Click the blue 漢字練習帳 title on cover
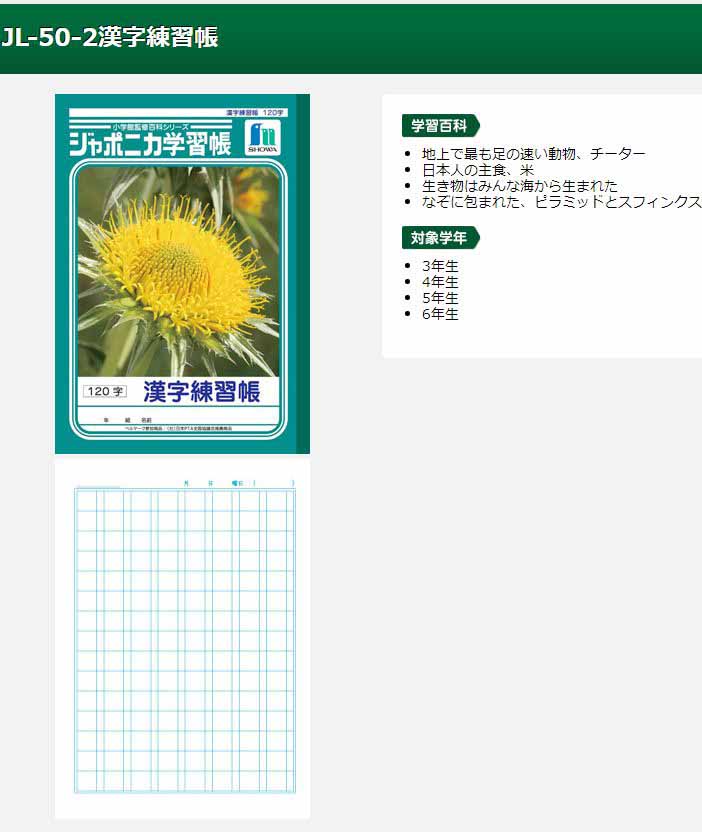702x832 pixels. point(201,392)
